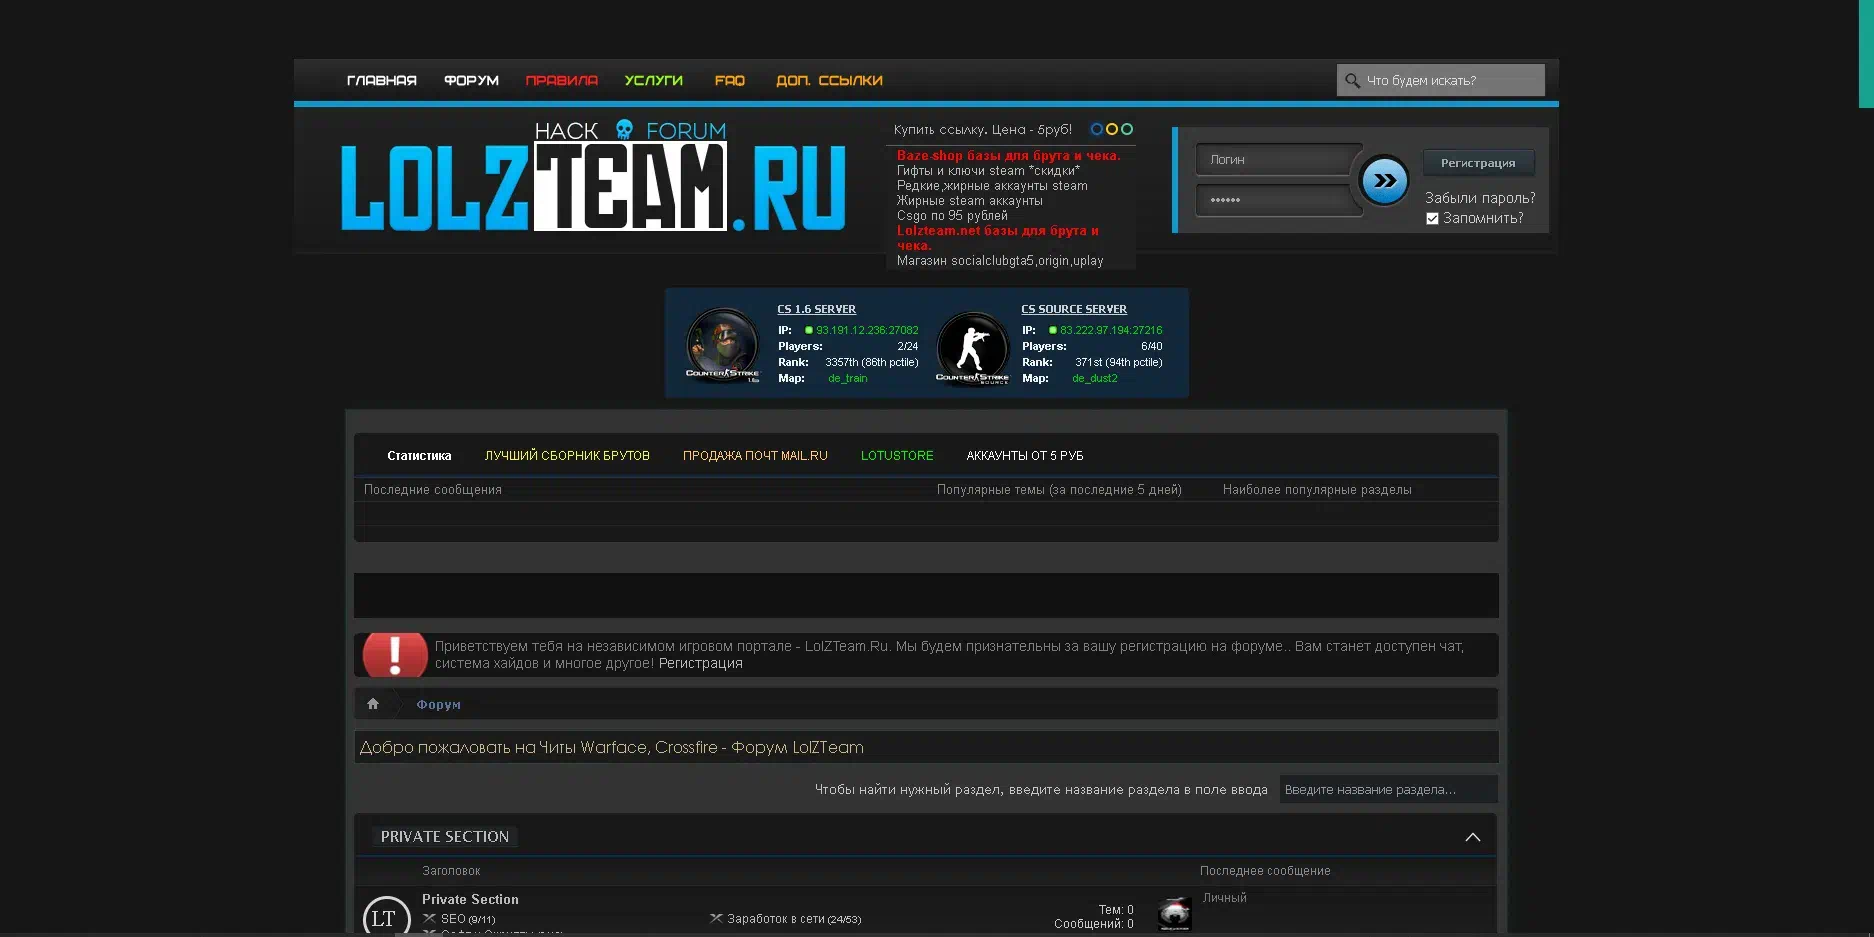Screen dimensions: 1874x937
Task: Click the icon beside 'Заработок в сети'
Action: click(x=716, y=918)
